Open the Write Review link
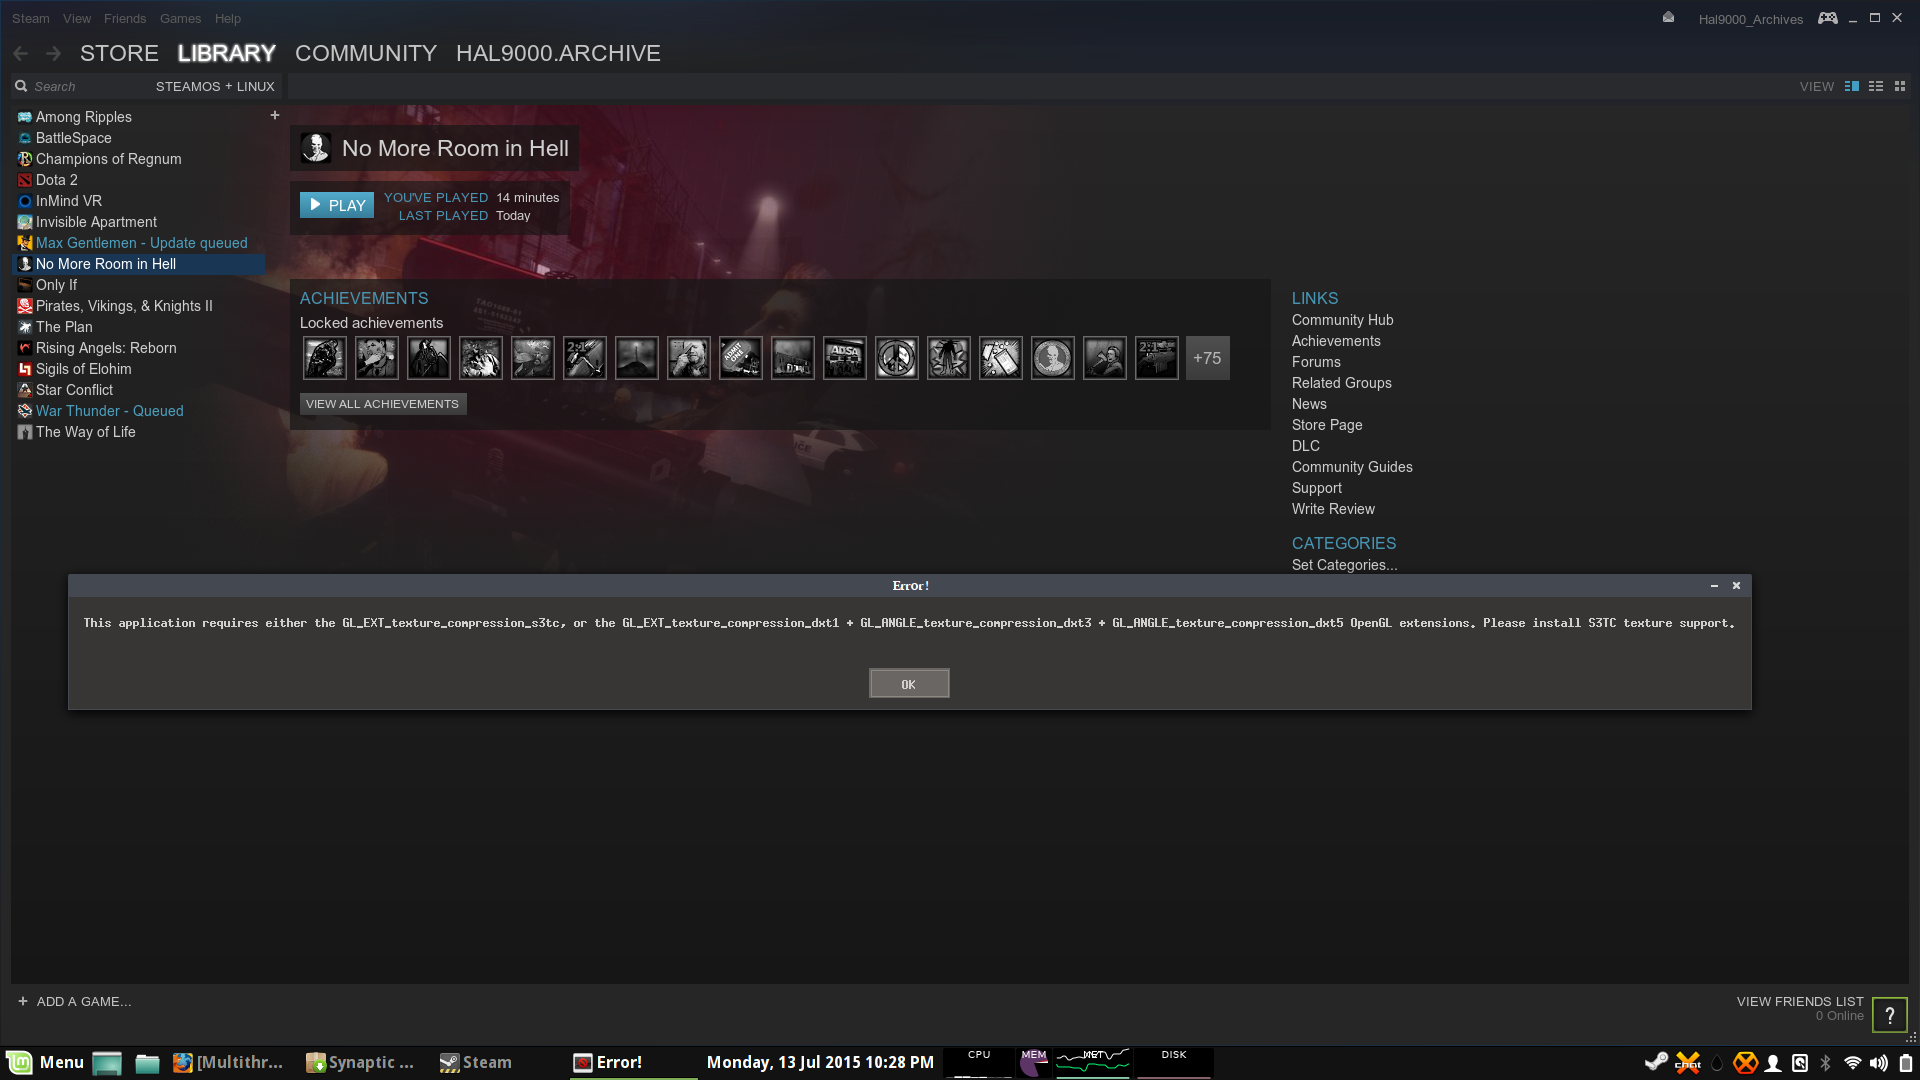Viewport: 1920px width, 1080px height. 1333,509
